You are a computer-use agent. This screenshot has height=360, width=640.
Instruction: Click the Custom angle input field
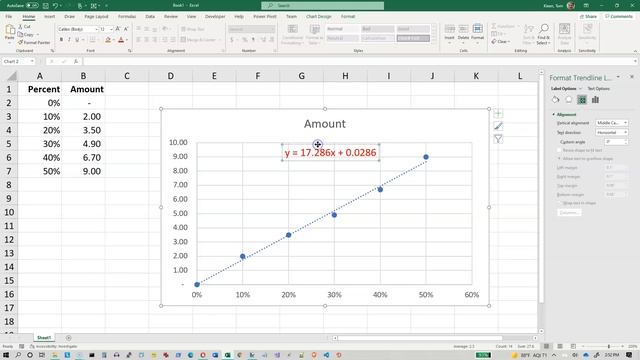pos(616,142)
